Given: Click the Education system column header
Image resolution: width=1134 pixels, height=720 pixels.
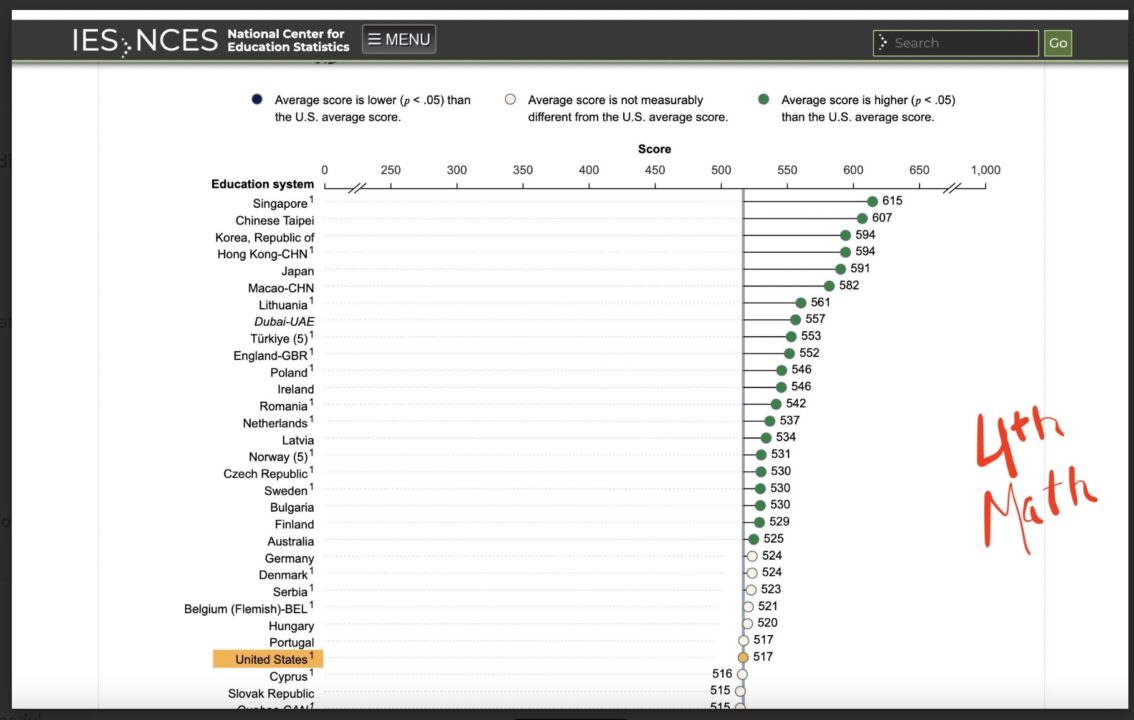Looking at the screenshot, I should click(262, 184).
